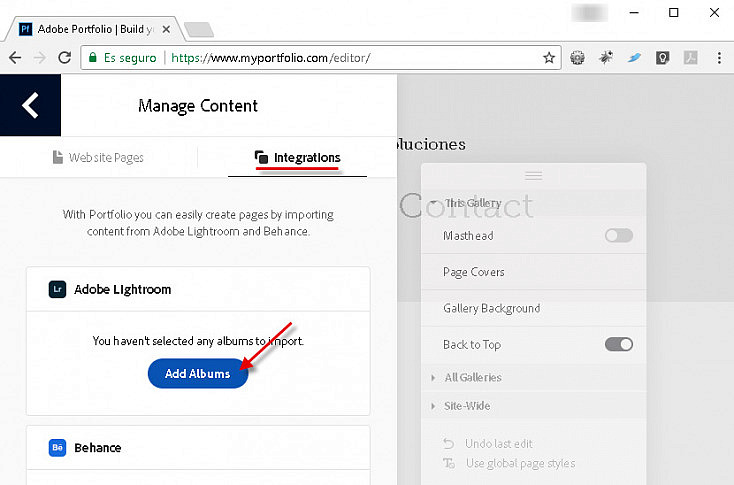
Task: Click the Add Albums button
Action: pos(198,373)
